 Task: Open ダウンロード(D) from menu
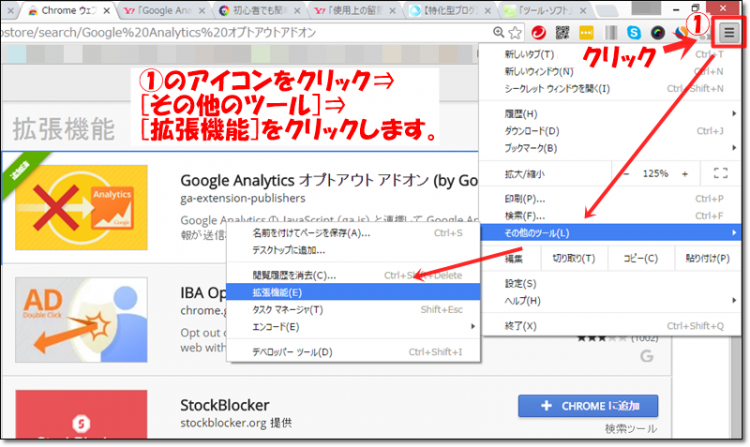tap(610, 131)
